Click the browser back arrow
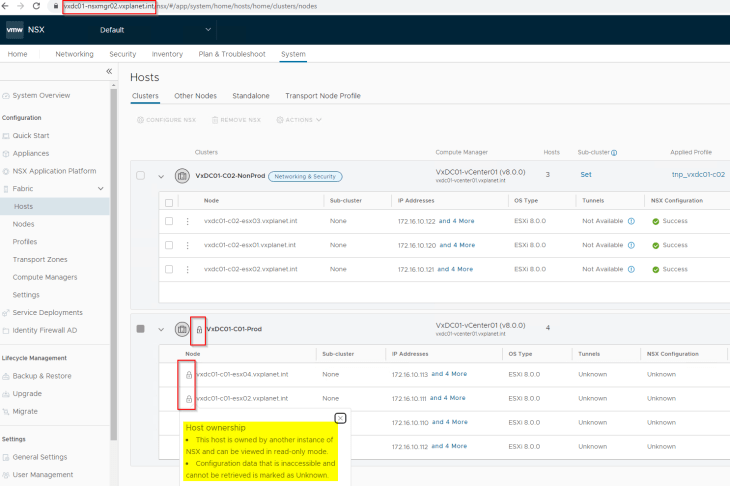Screen dimensions: 730x486 pyautogui.click(x=5, y=6)
